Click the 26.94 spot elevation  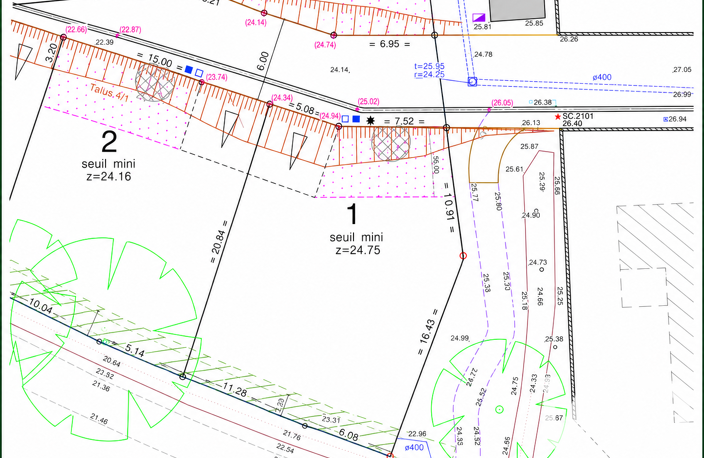(x=678, y=119)
